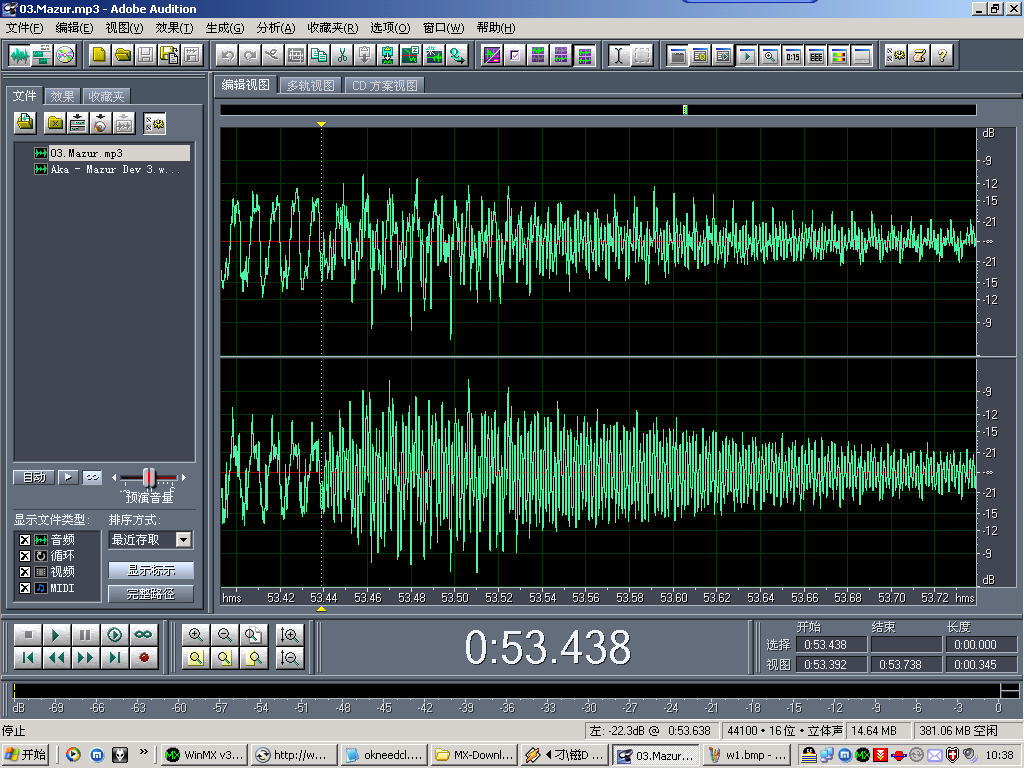Select the marquee selection tool
The height and width of the screenshot is (768, 1024).
tap(642, 56)
